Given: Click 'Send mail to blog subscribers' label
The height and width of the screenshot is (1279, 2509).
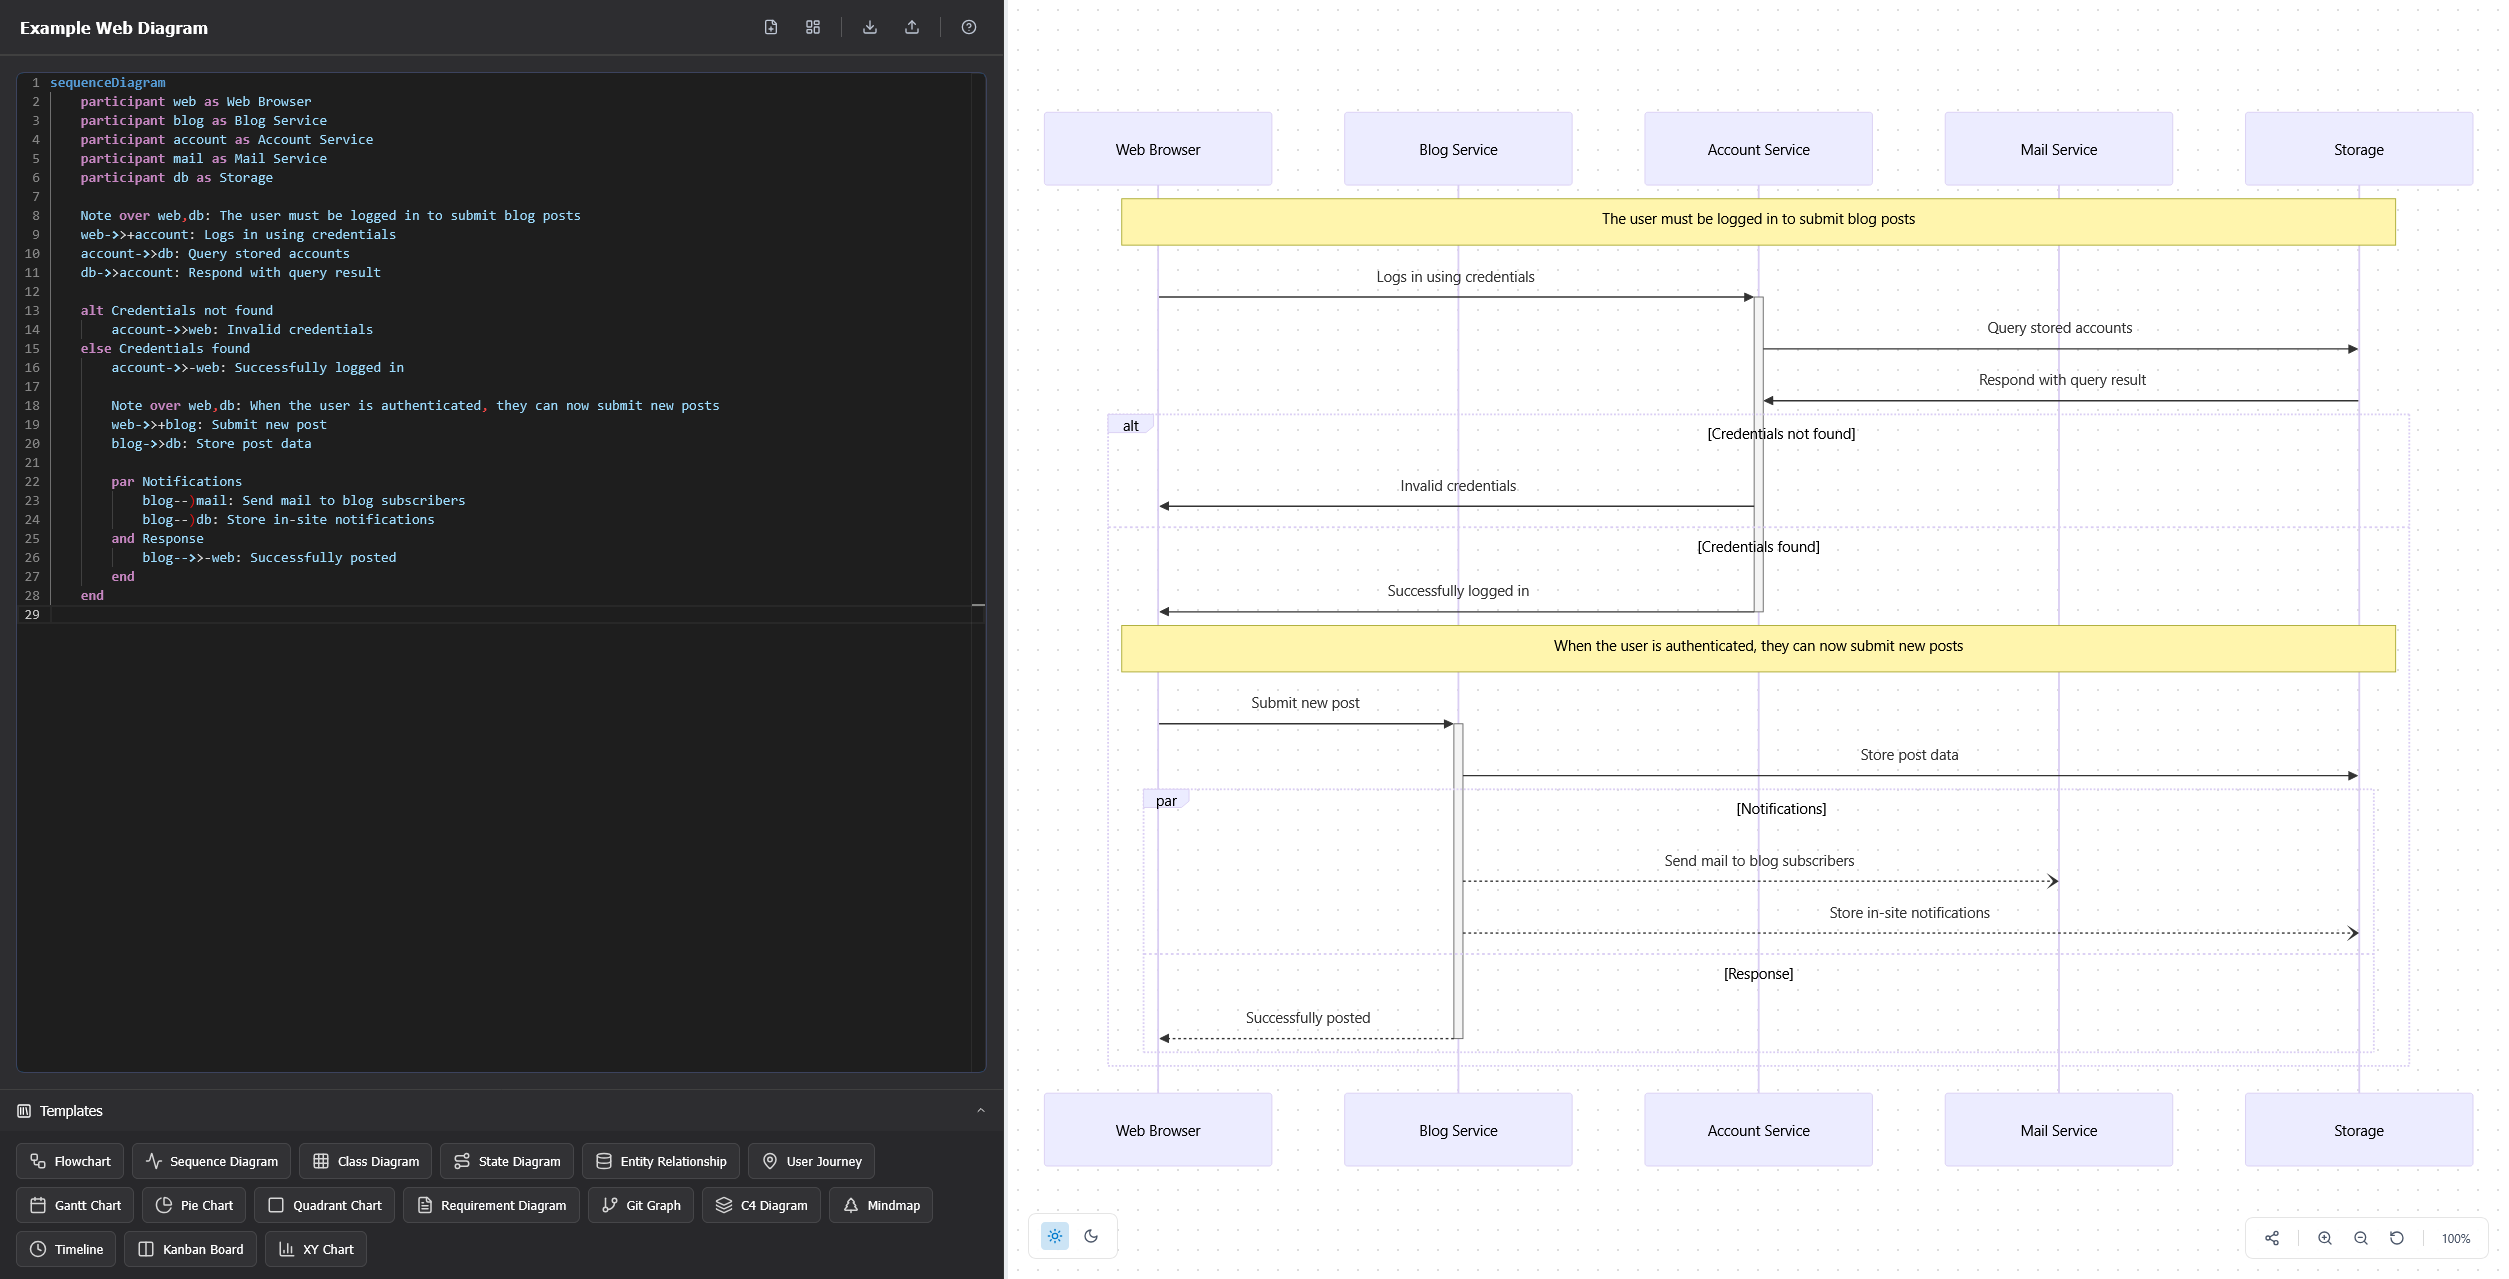Looking at the screenshot, I should click(1759, 861).
